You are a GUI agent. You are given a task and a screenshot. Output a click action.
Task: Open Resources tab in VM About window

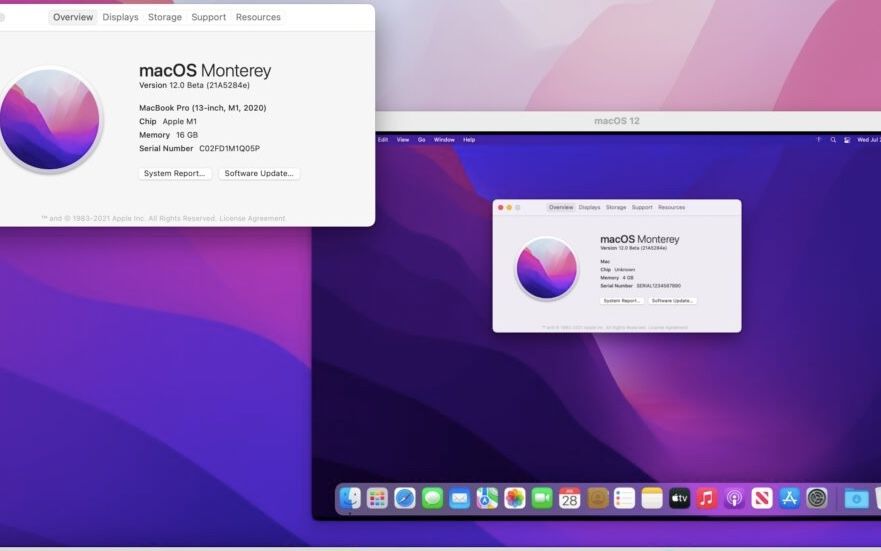(x=672, y=207)
